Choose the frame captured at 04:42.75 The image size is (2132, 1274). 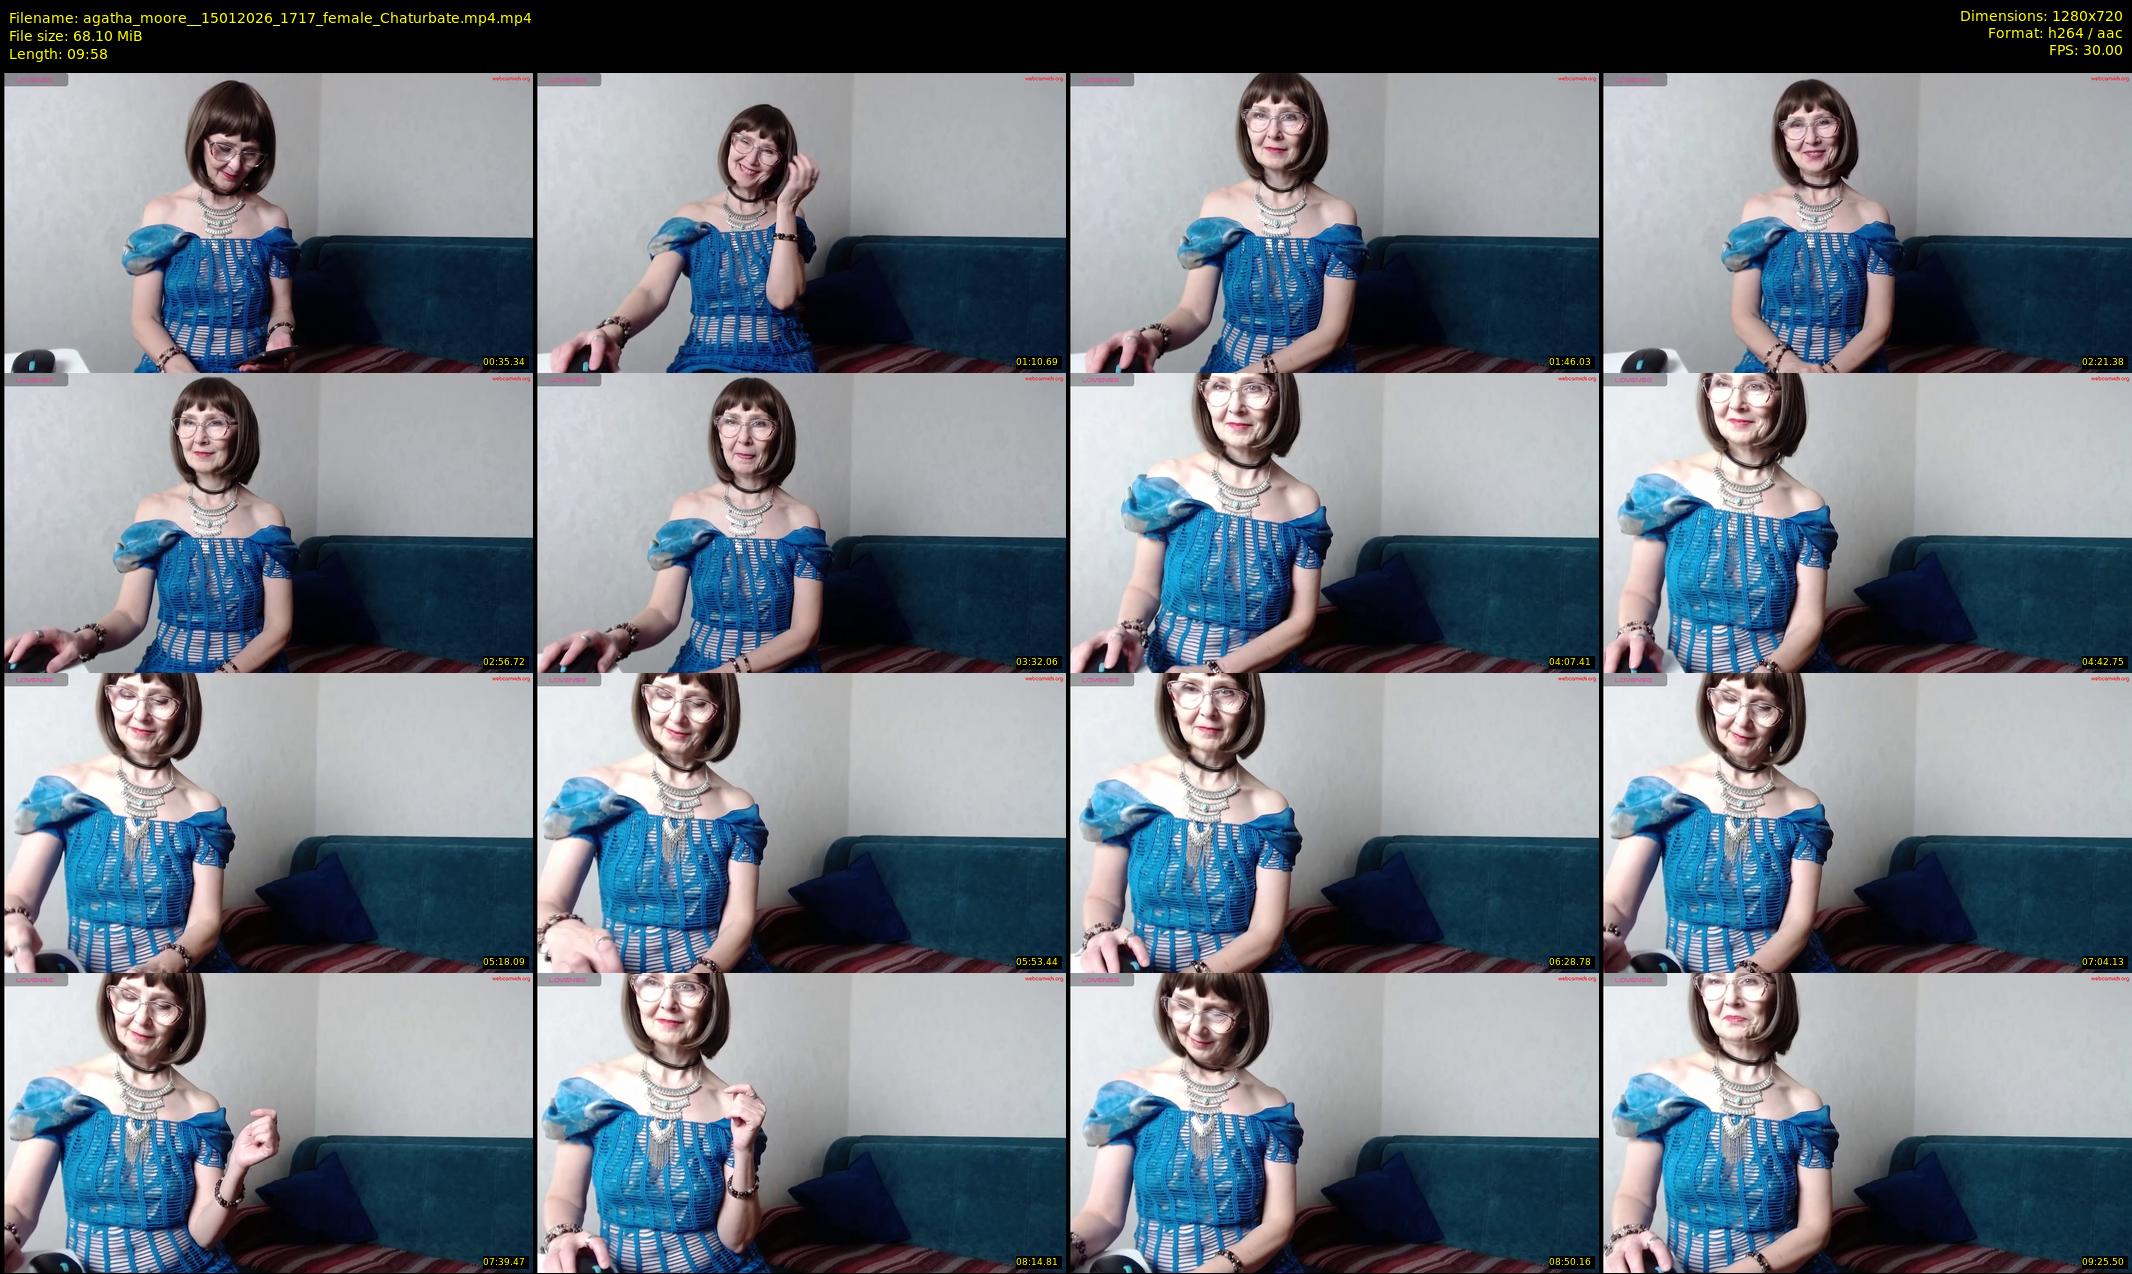point(1867,522)
